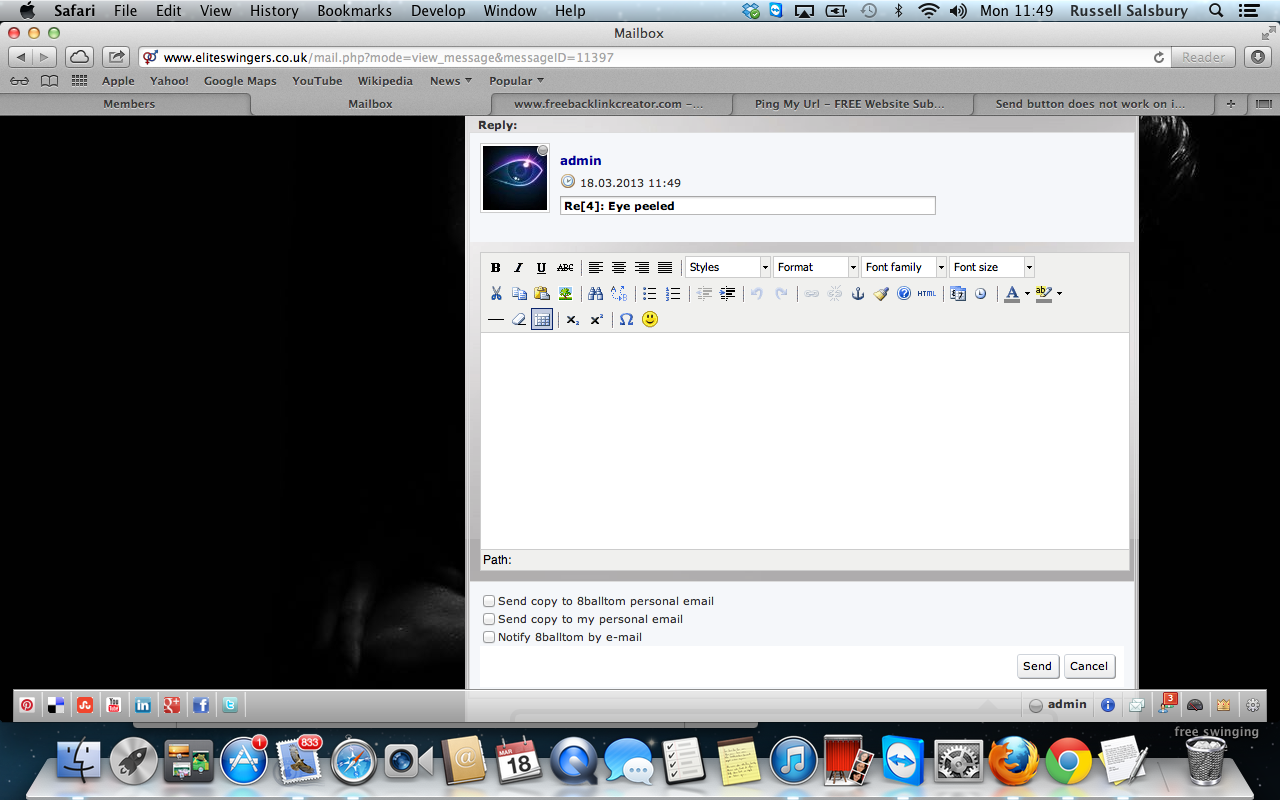Open the special character Omega tool
This screenshot has height=800, width=1280.
pyautogui.click(x=626, y=320)
